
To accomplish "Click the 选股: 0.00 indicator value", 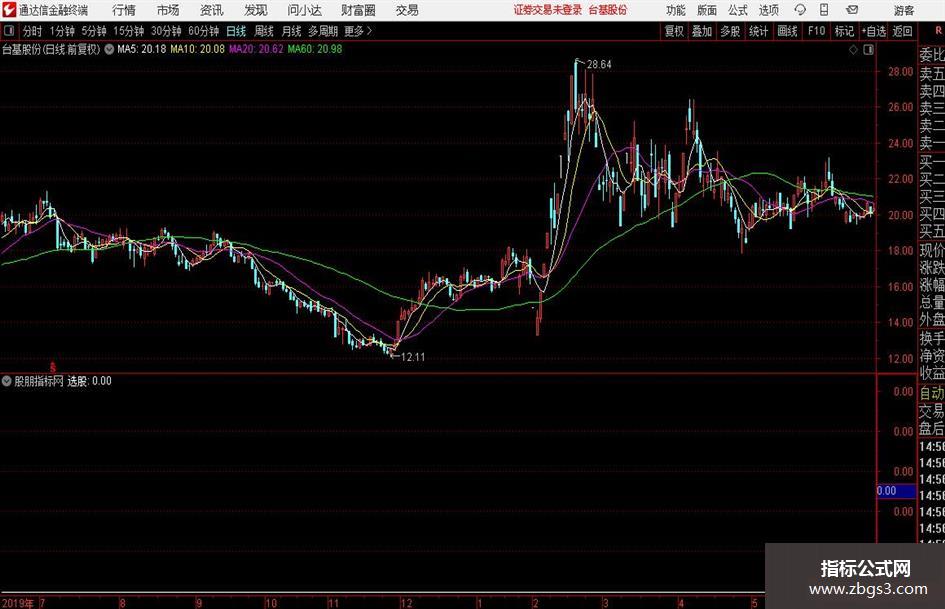I will point(89,381).
